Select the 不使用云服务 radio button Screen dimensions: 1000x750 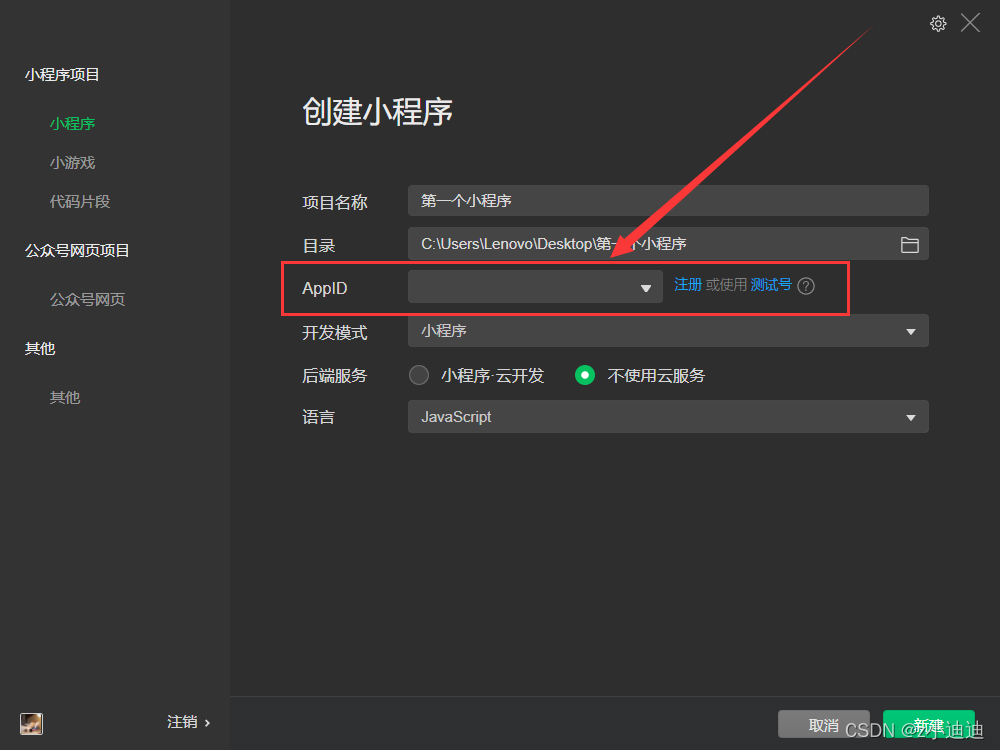click(x=584, y=375)
